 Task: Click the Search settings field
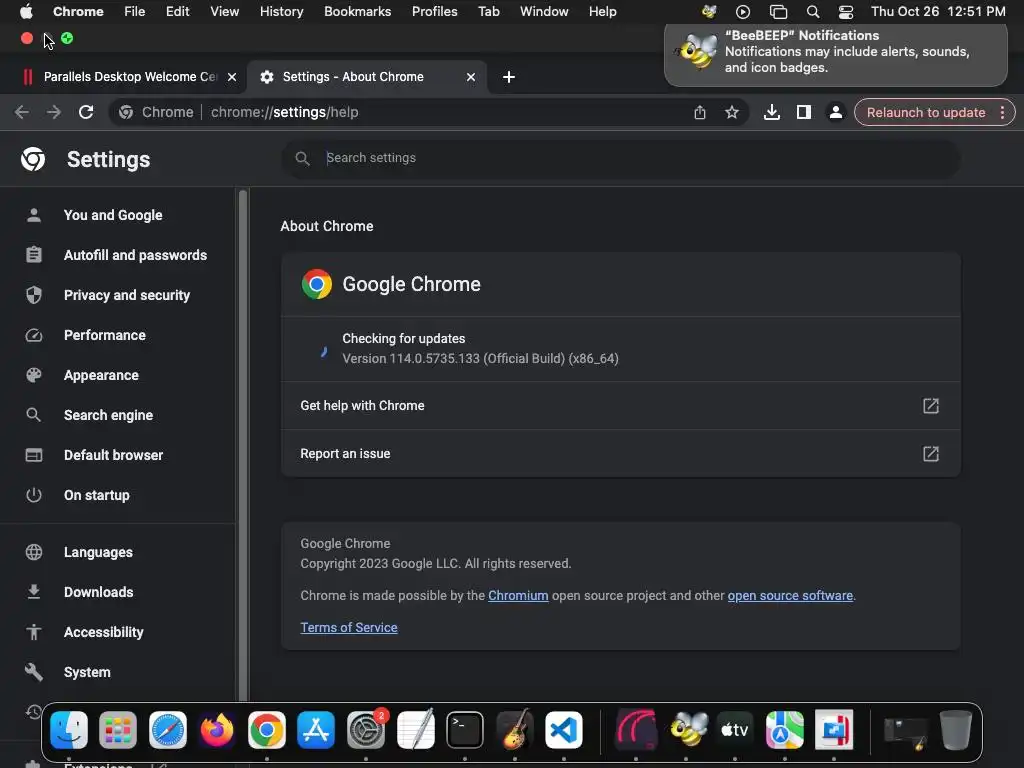620,158
